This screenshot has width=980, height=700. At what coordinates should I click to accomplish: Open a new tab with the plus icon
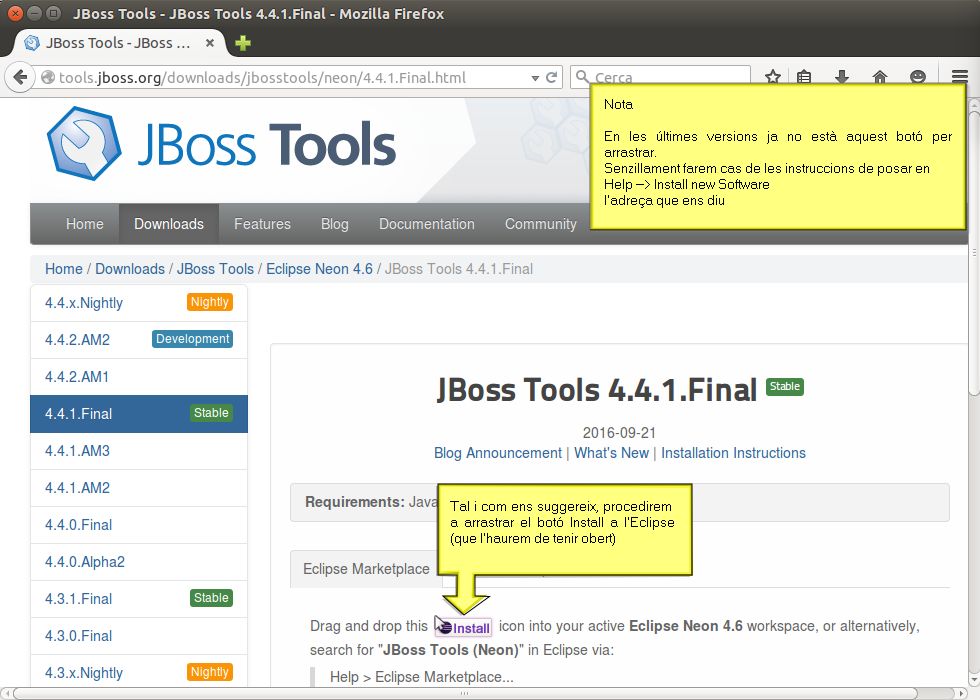tap(242, 43)
